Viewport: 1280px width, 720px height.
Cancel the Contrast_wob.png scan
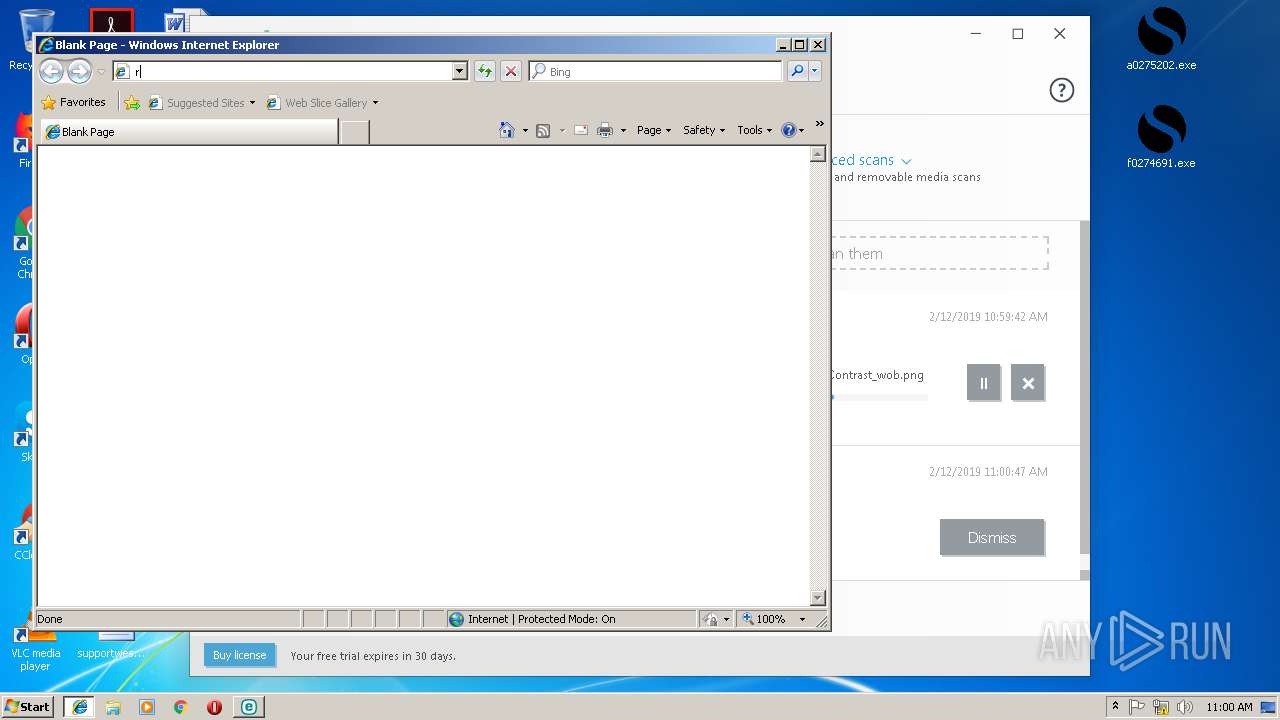click(x=1027, y=383)
